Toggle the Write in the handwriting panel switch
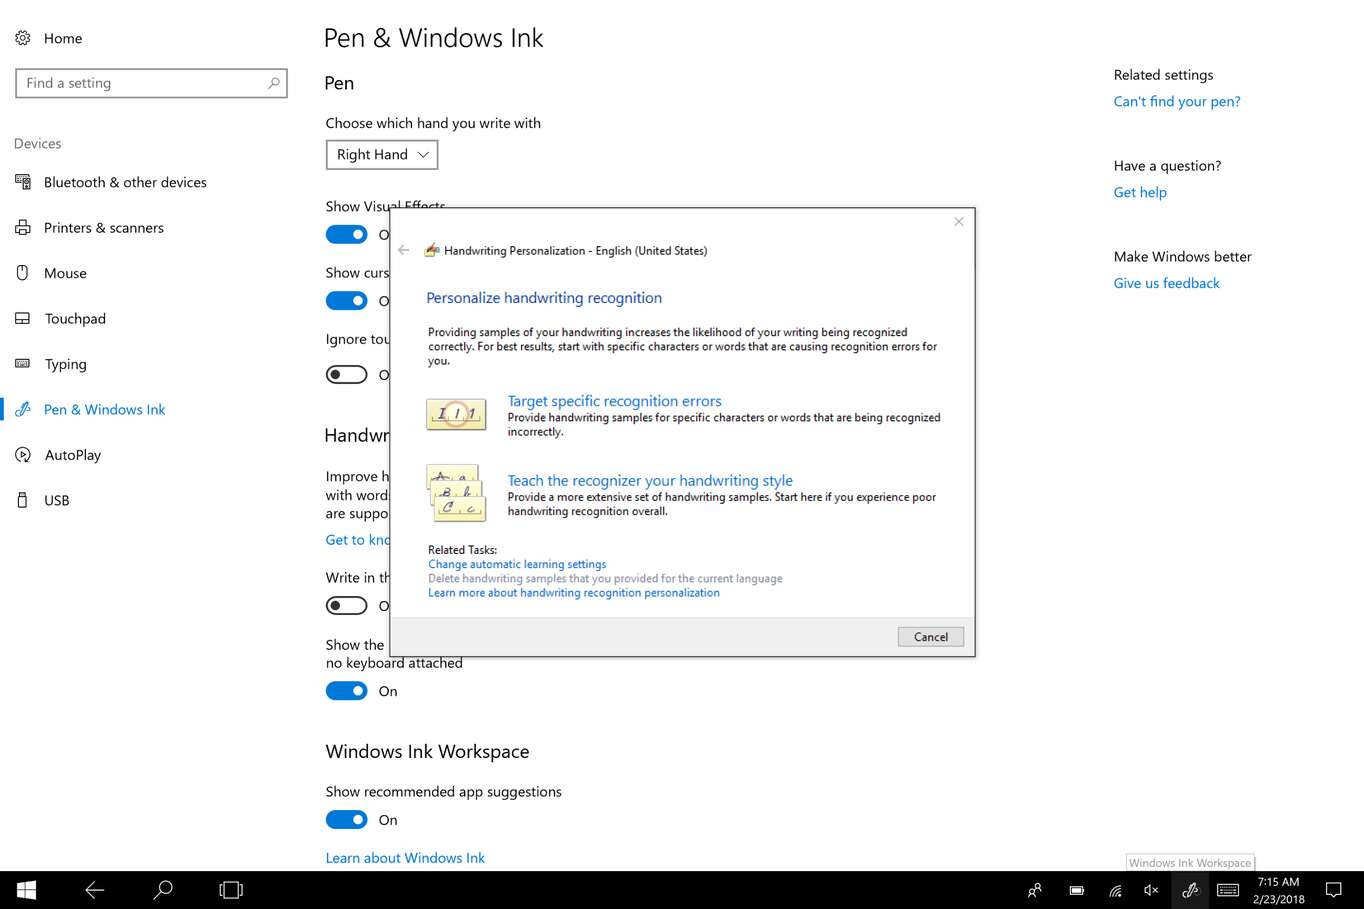The height and width of the screenshot is (909, 1364). click(347, 606)
